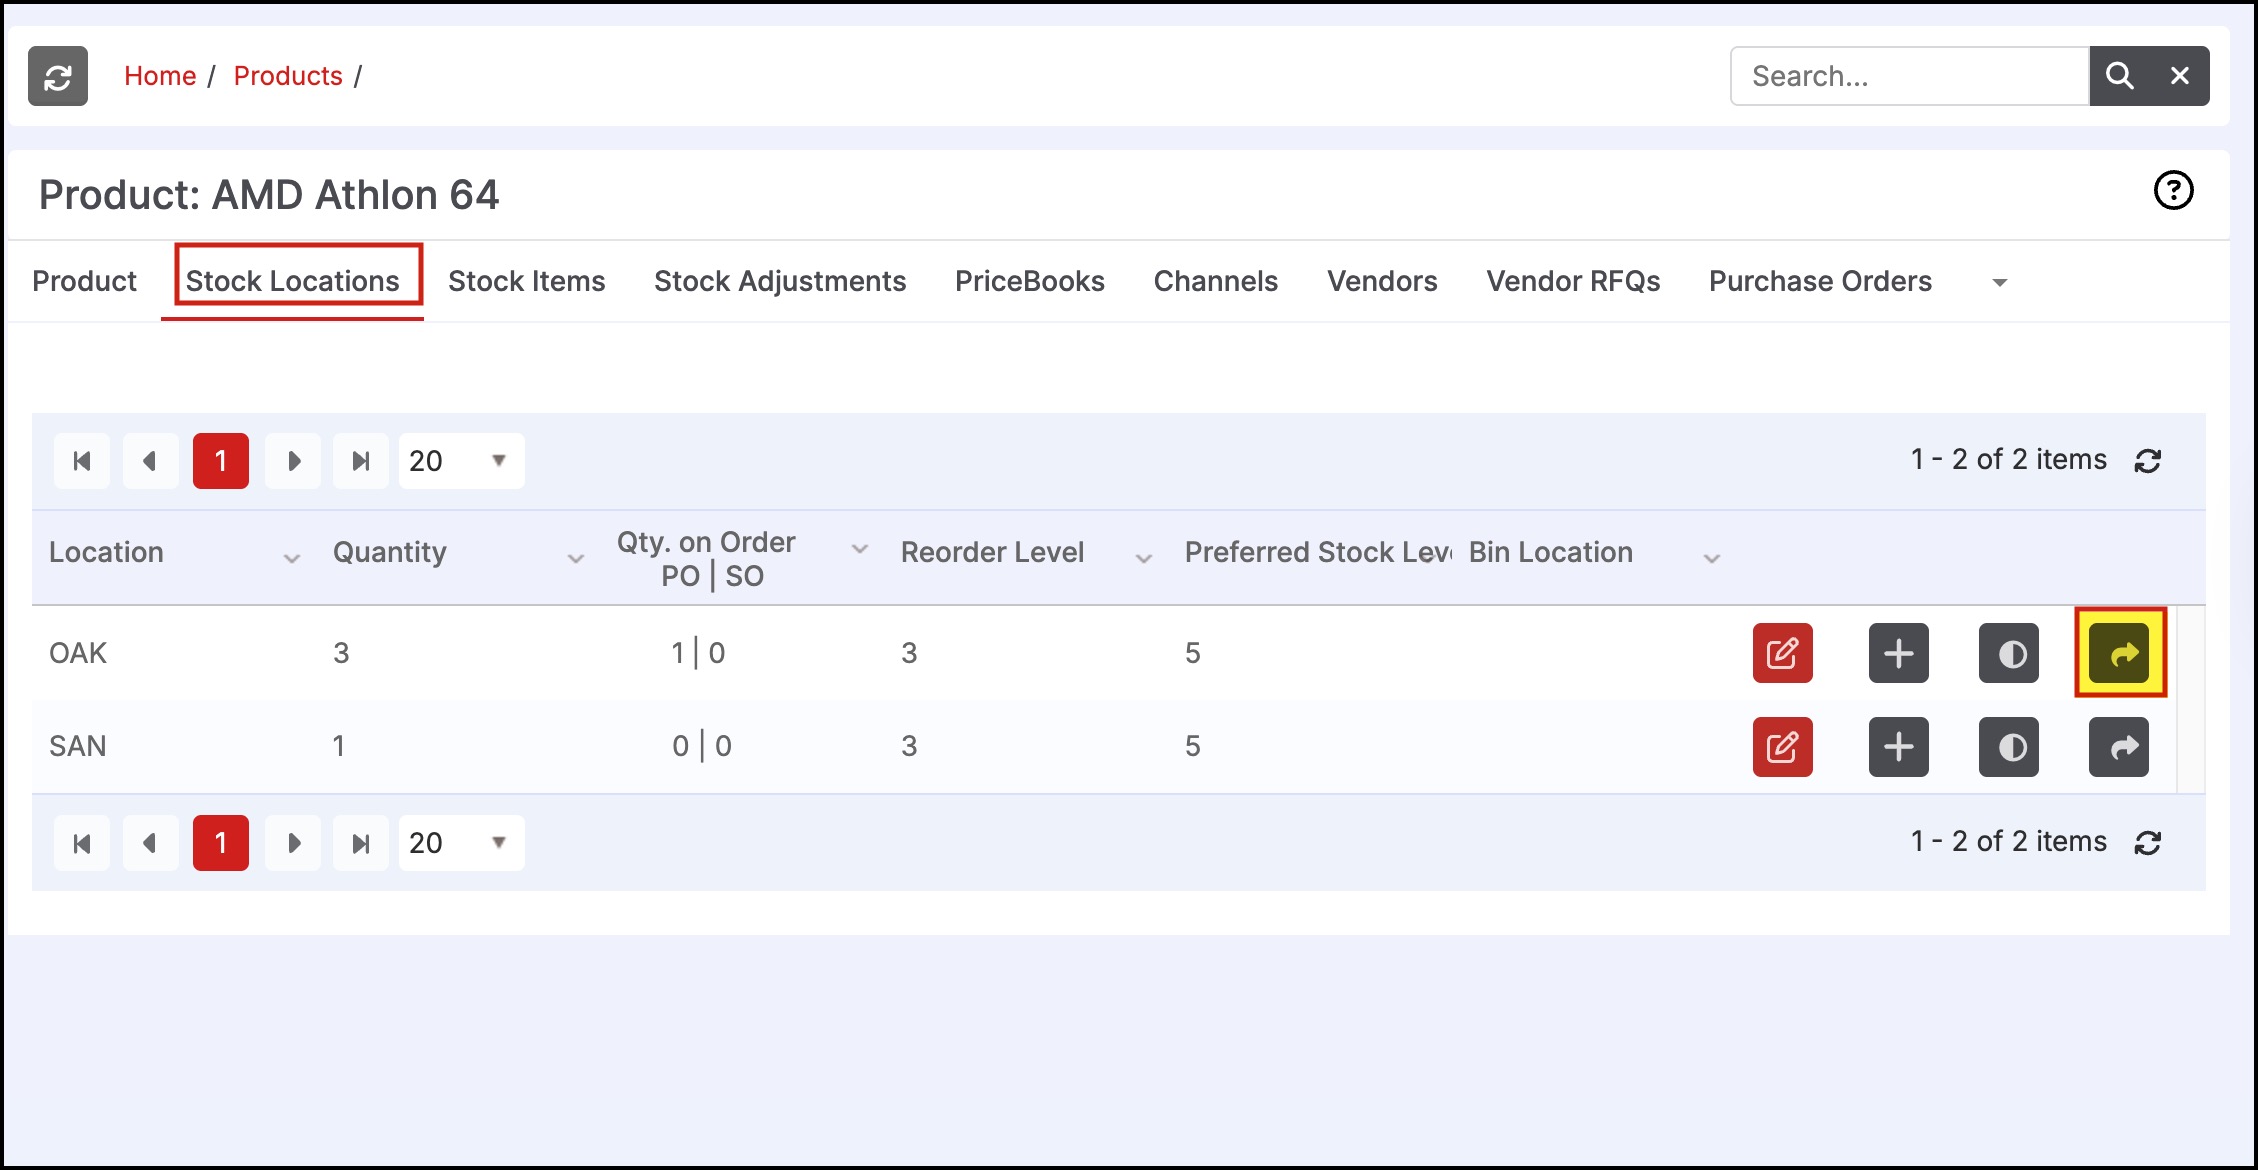
Task: Open the Bin Location column menu chevron
Action: 1712,558
